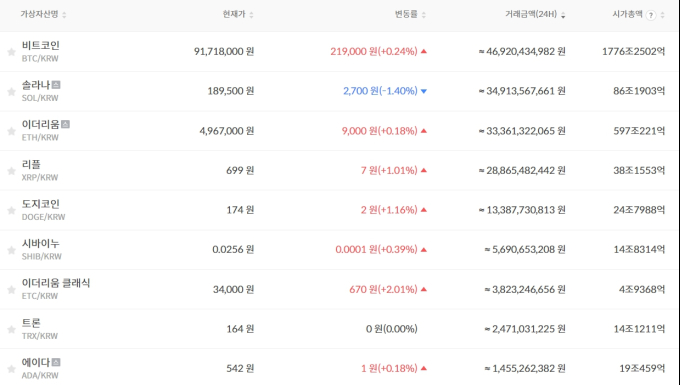This screenshot has width=680, height=385.
Task: Favorite the 비트코인 star icon
Action: coord(11,52)
